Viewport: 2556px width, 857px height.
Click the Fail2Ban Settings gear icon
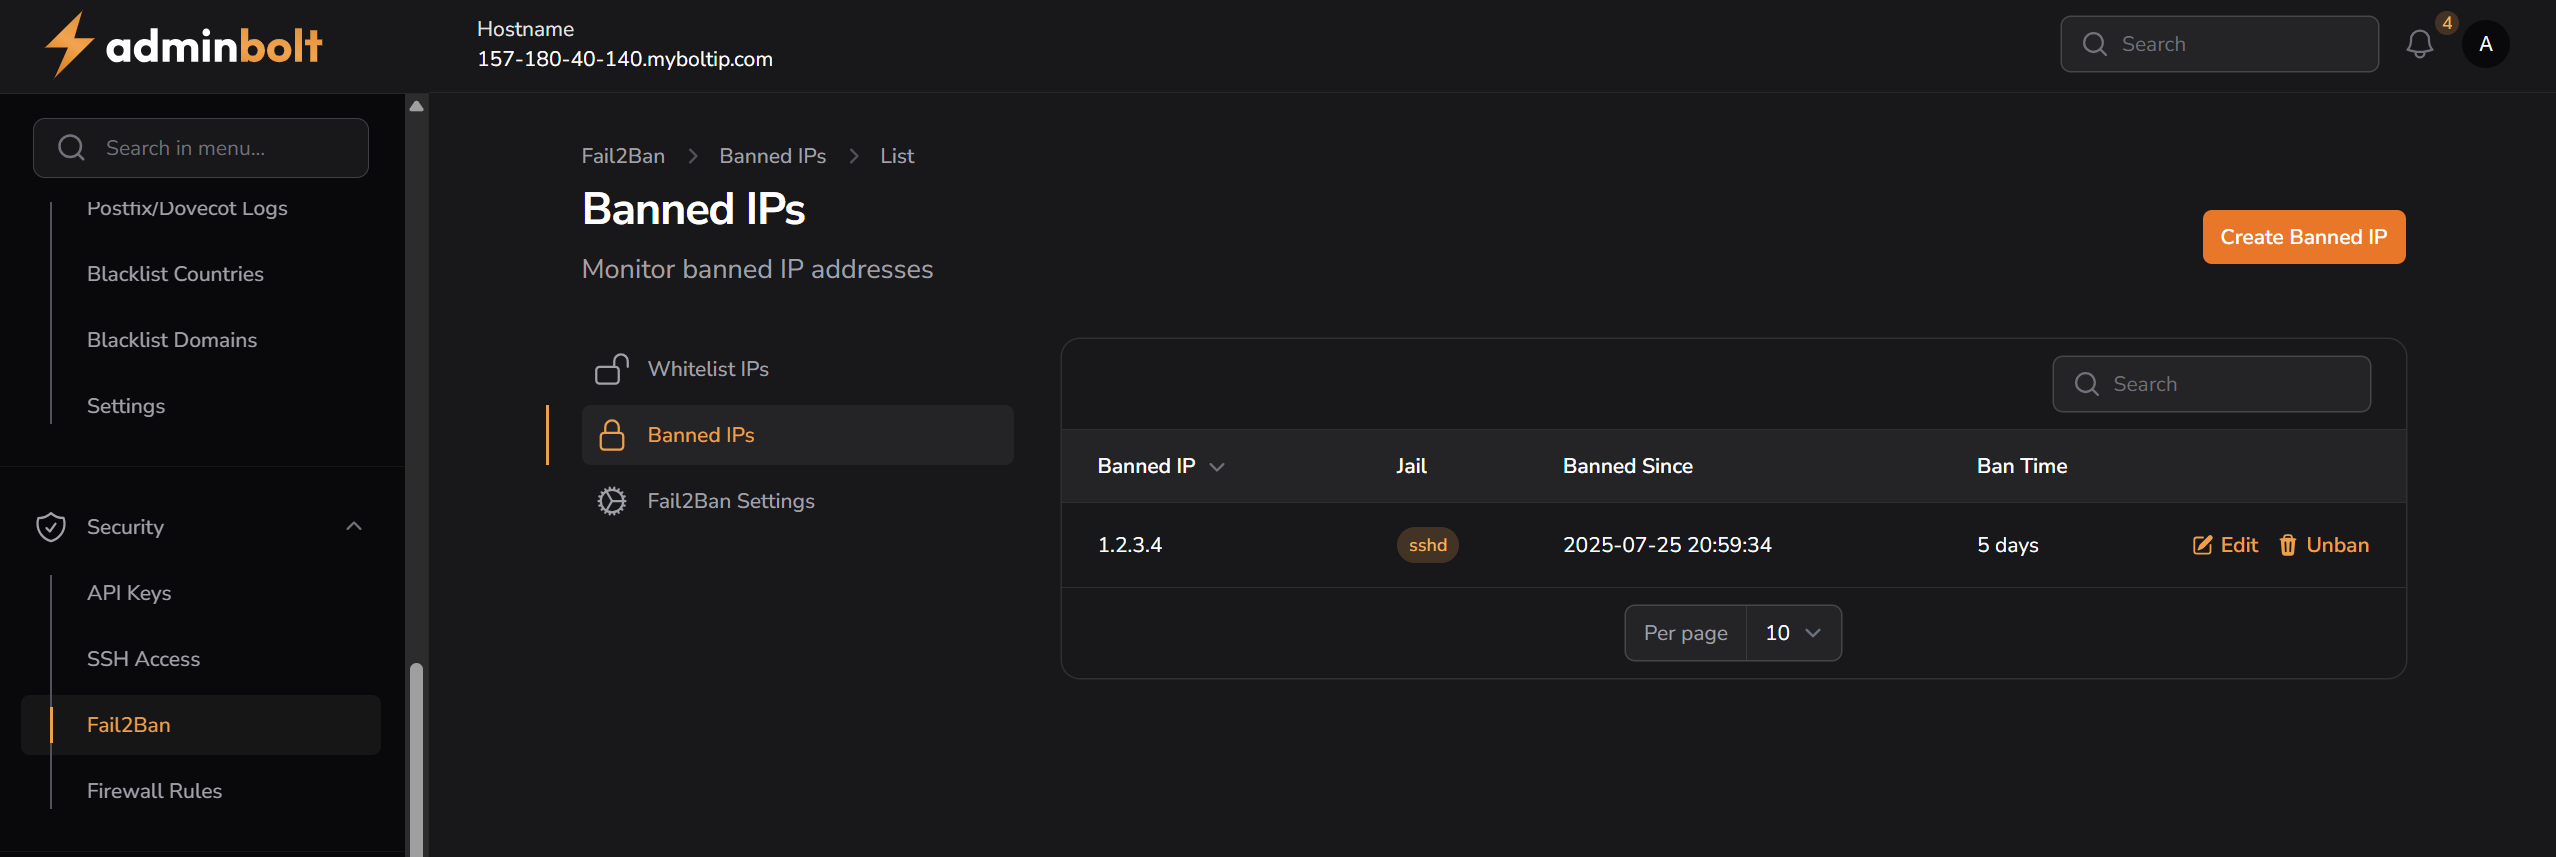click(612, 501)
